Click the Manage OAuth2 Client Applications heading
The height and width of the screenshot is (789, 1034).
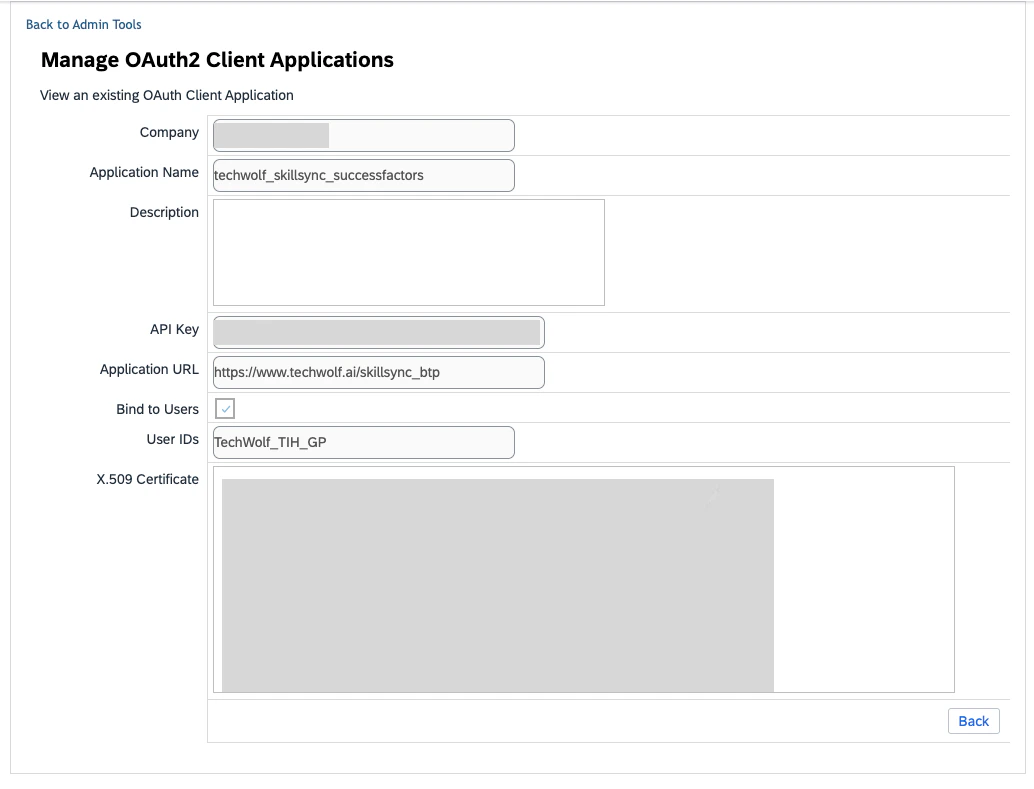click(x=216, y=60)
